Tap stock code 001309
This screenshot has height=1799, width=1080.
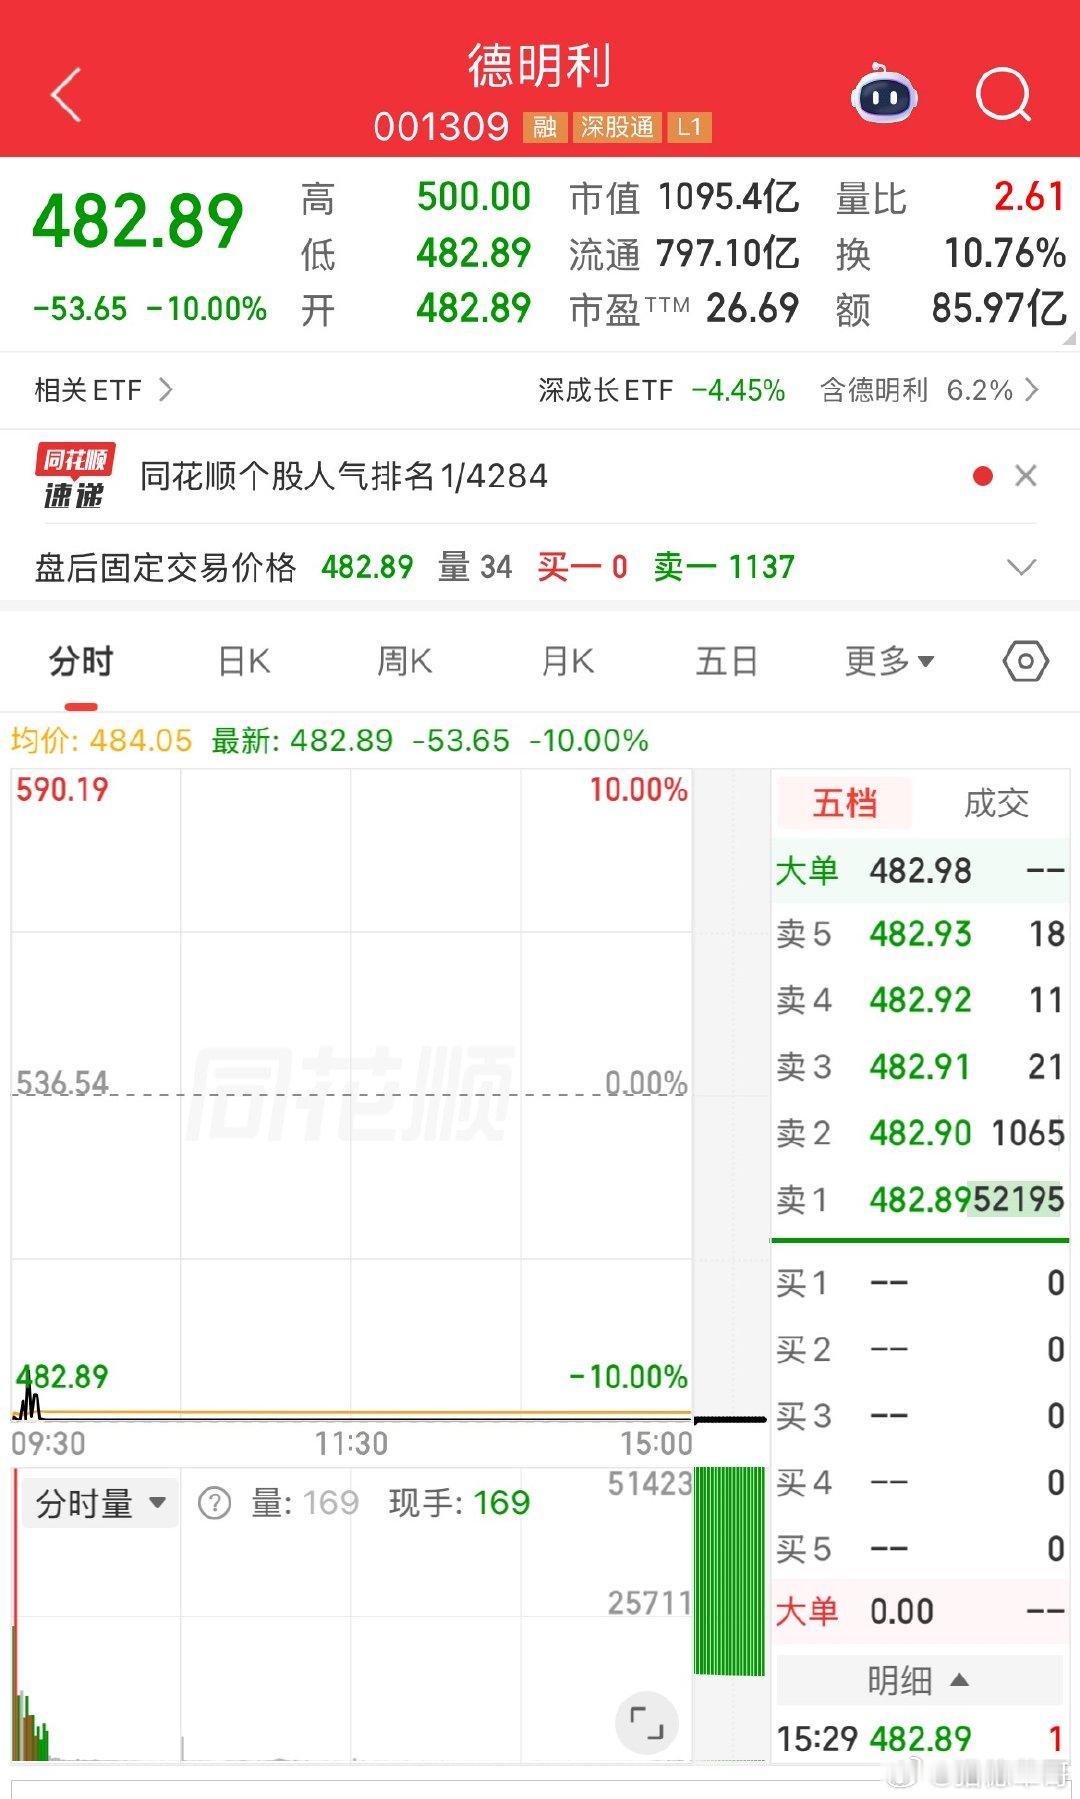441,127
